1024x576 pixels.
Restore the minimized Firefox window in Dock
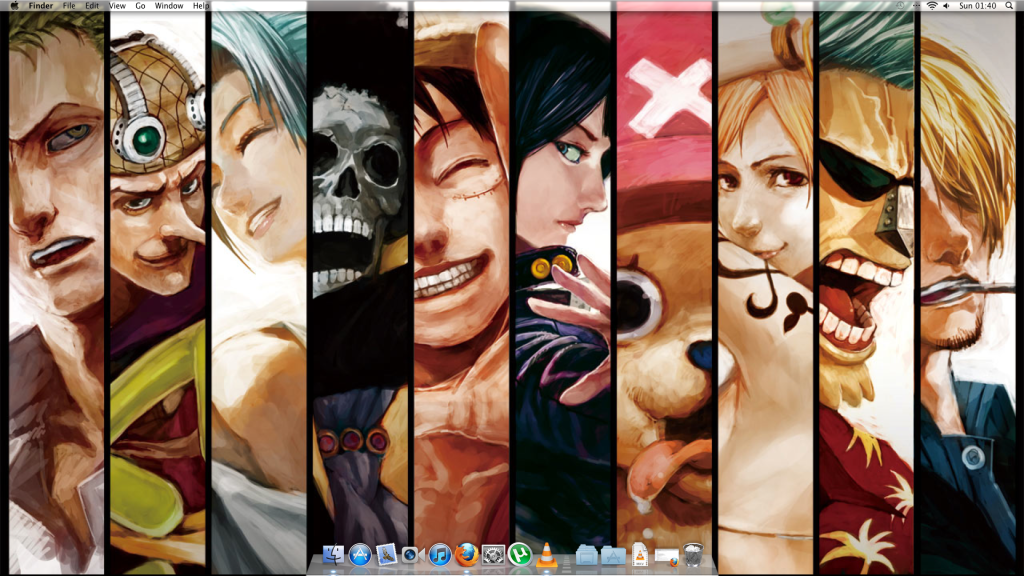(x=667, y=556)
